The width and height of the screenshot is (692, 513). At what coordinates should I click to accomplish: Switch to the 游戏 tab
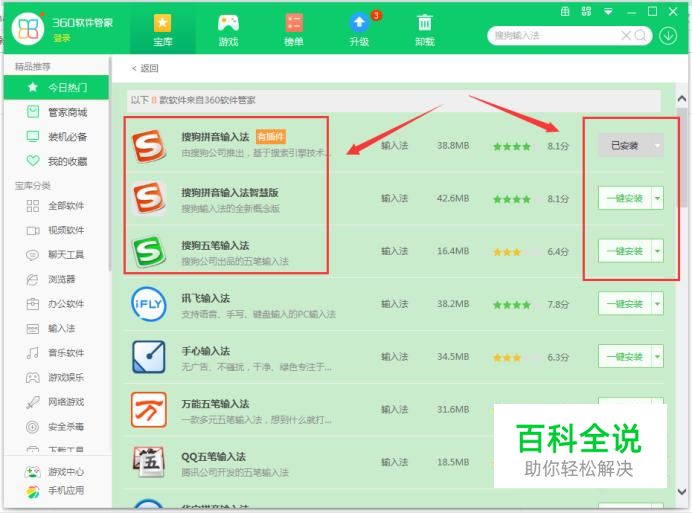228,30
